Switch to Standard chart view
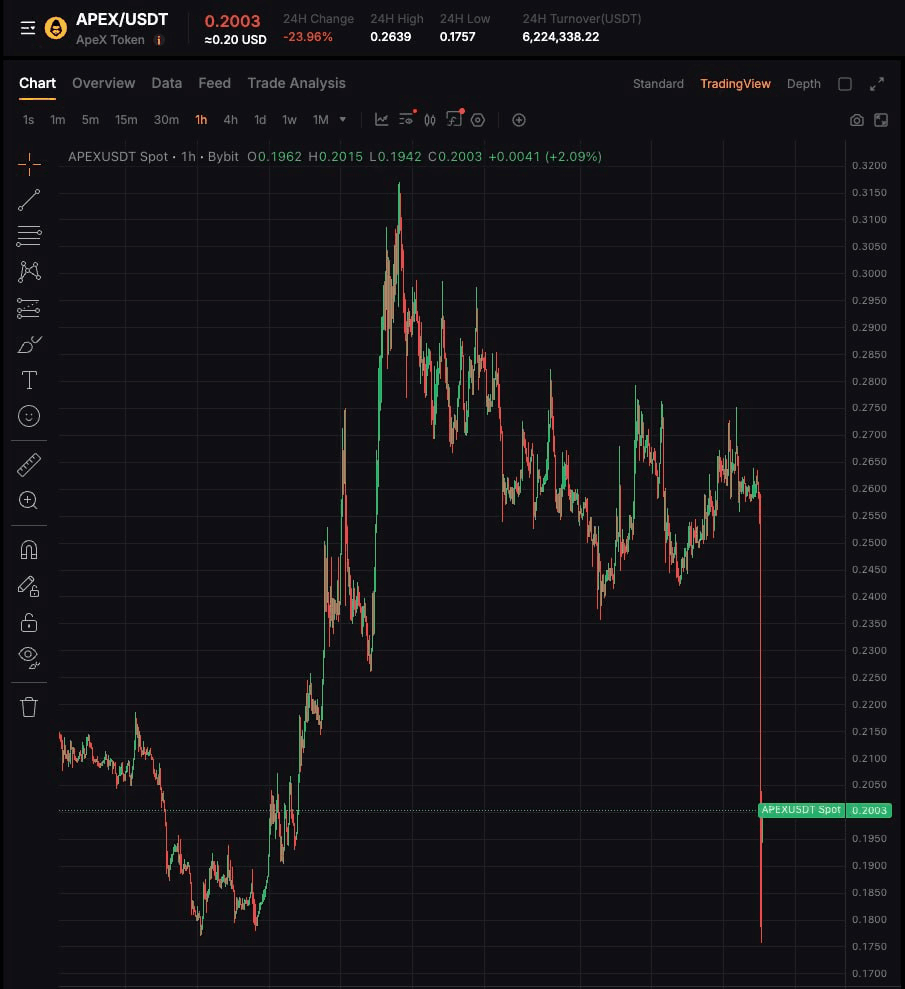The height and width of the screenshot is (989, 905). point(658,84)
